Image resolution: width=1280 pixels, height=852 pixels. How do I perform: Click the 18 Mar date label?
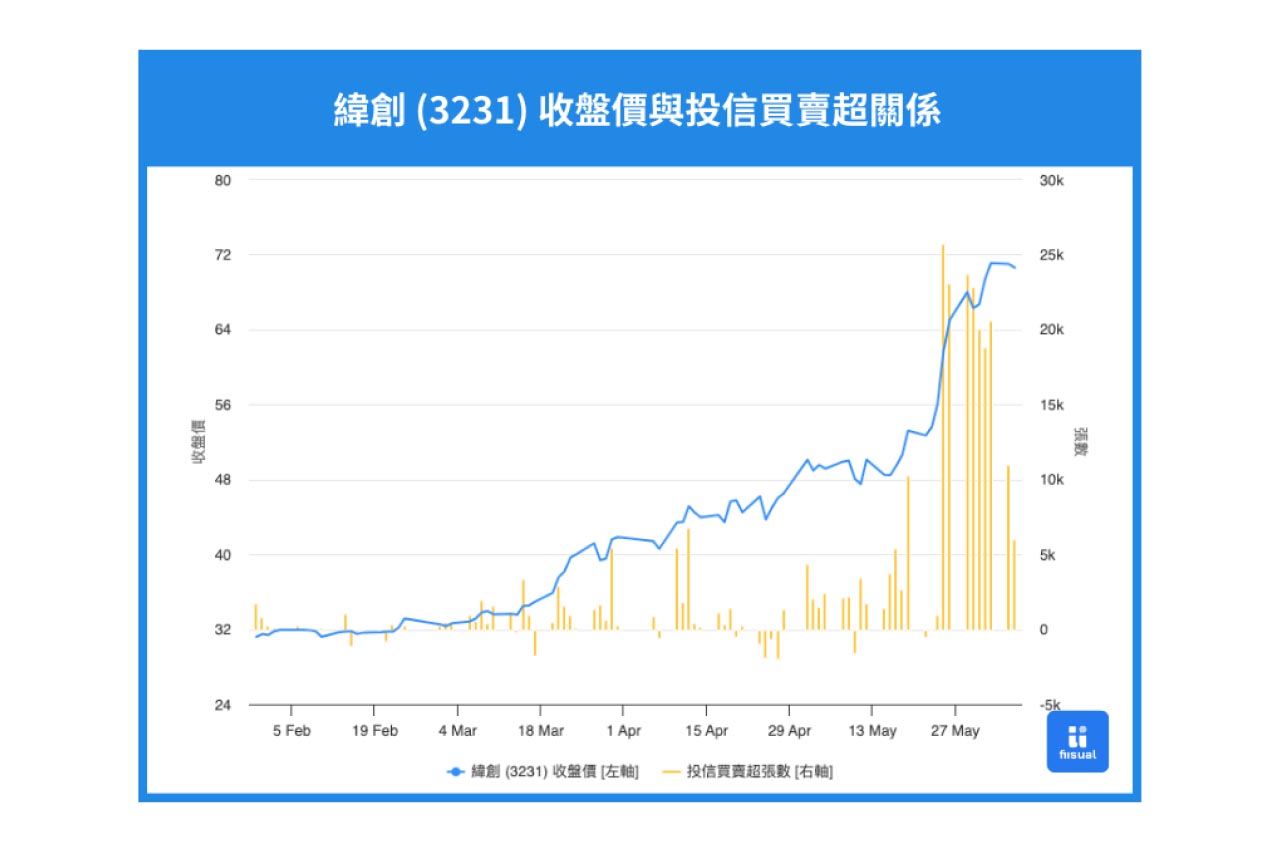[x=541, y=731]
